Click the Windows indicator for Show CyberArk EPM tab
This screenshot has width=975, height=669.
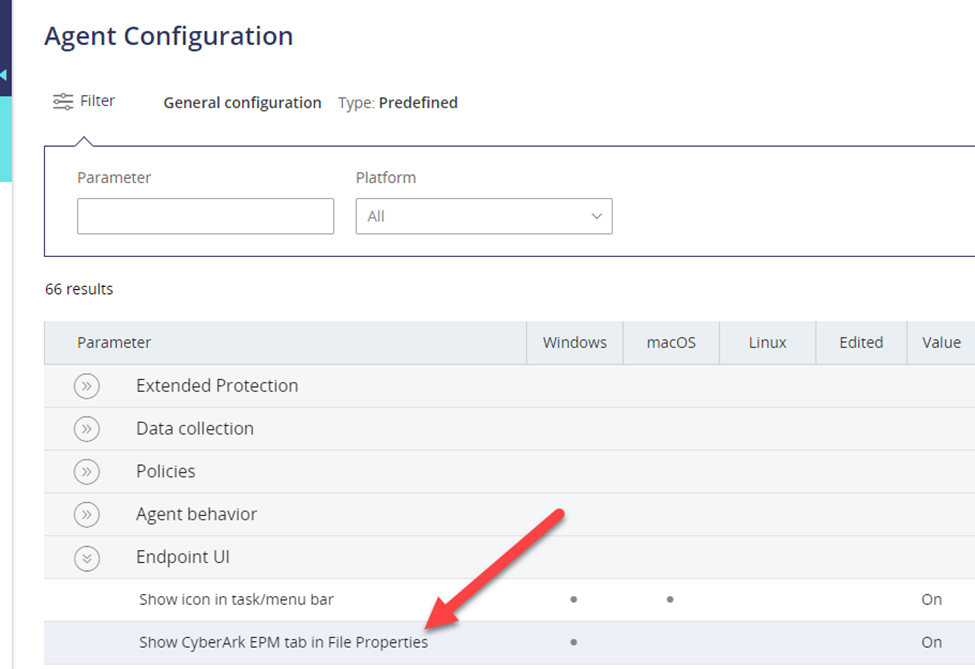(574, 642)
